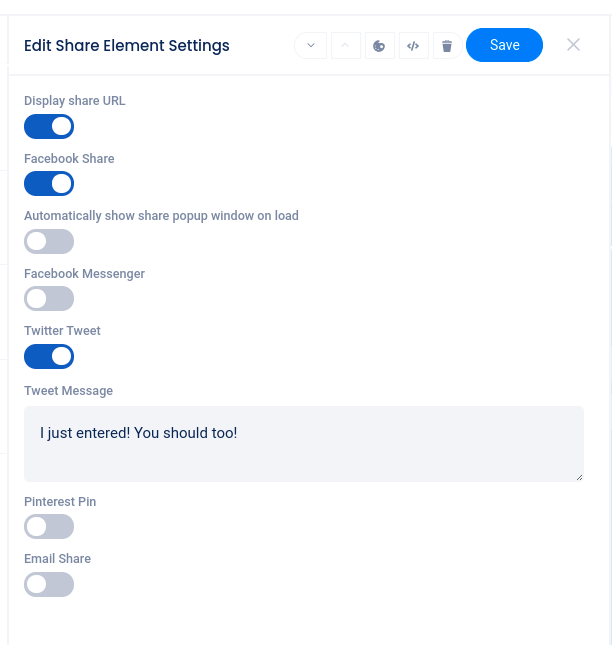Image resolution: width=612 pixels, height=645 pixels.
Task: Click the Pinterest Pin label
Action: pyautogui.click(x=60, y=502)
